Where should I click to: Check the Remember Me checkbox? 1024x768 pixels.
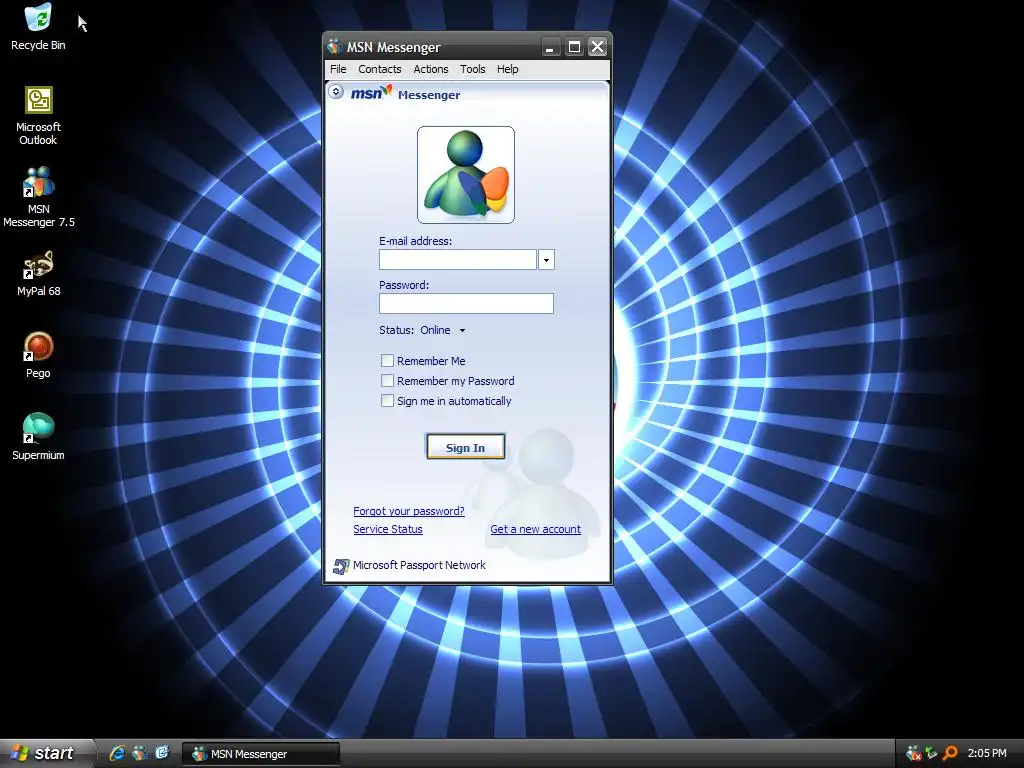click(x=387, y=360)
